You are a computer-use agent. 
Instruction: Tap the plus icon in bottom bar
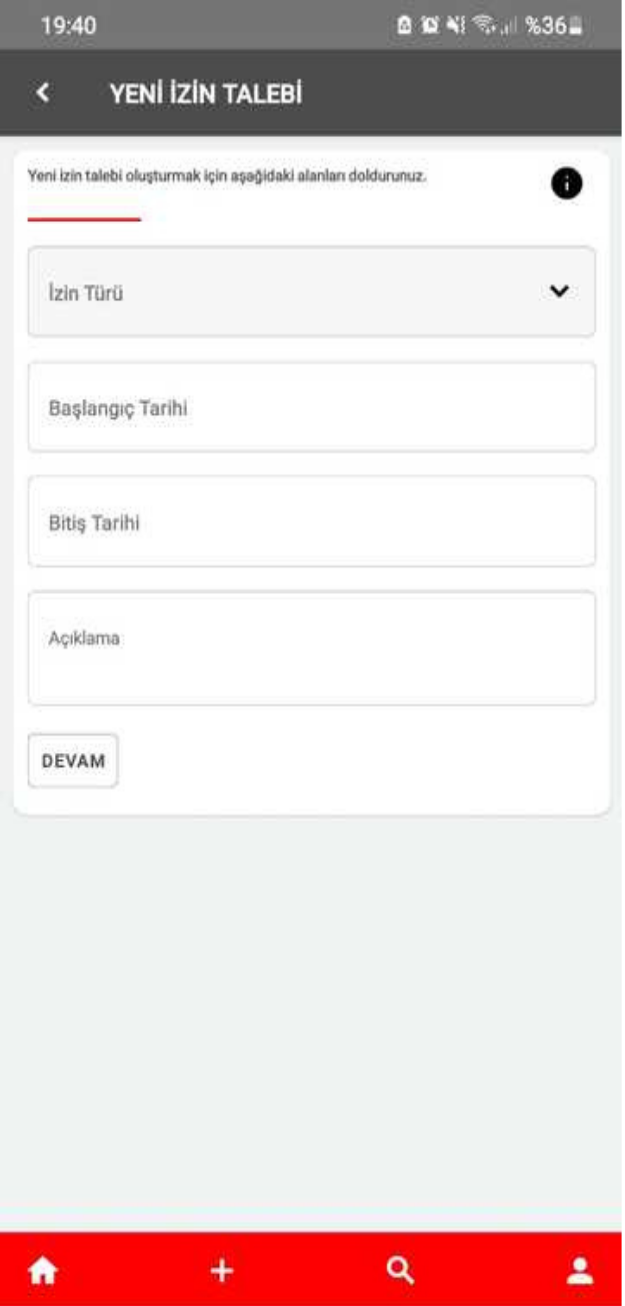[221, 1271]
